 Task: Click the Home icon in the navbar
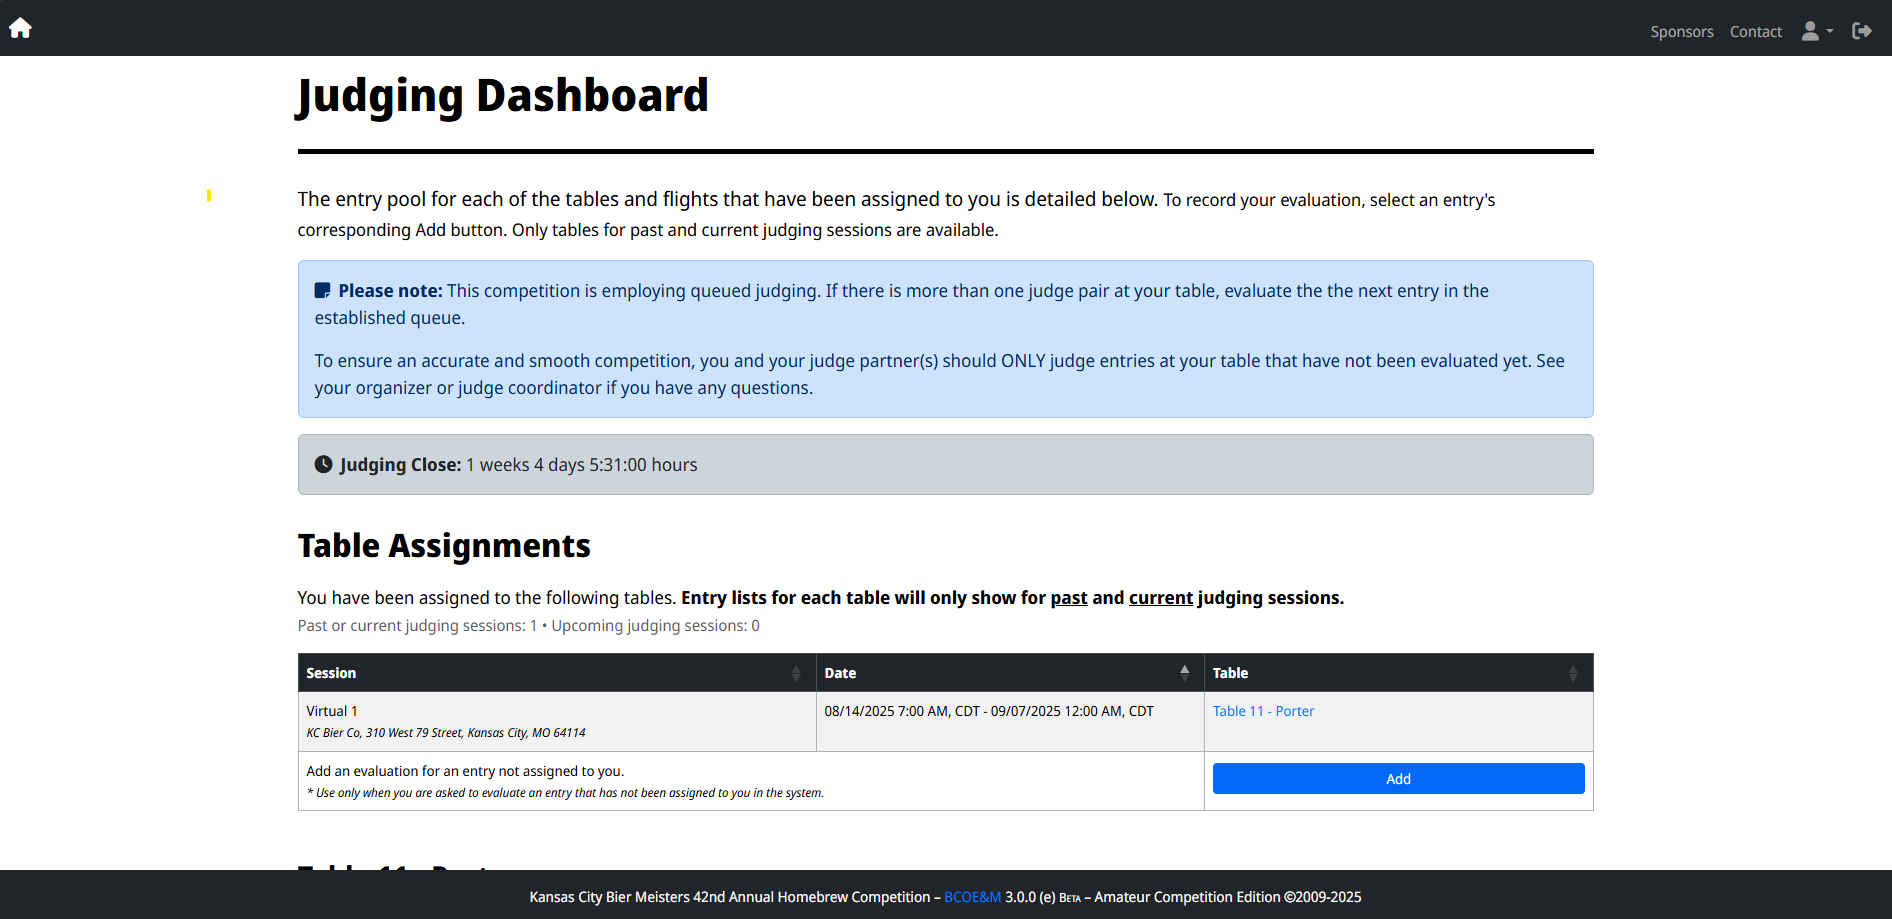(x=20, y=28)
